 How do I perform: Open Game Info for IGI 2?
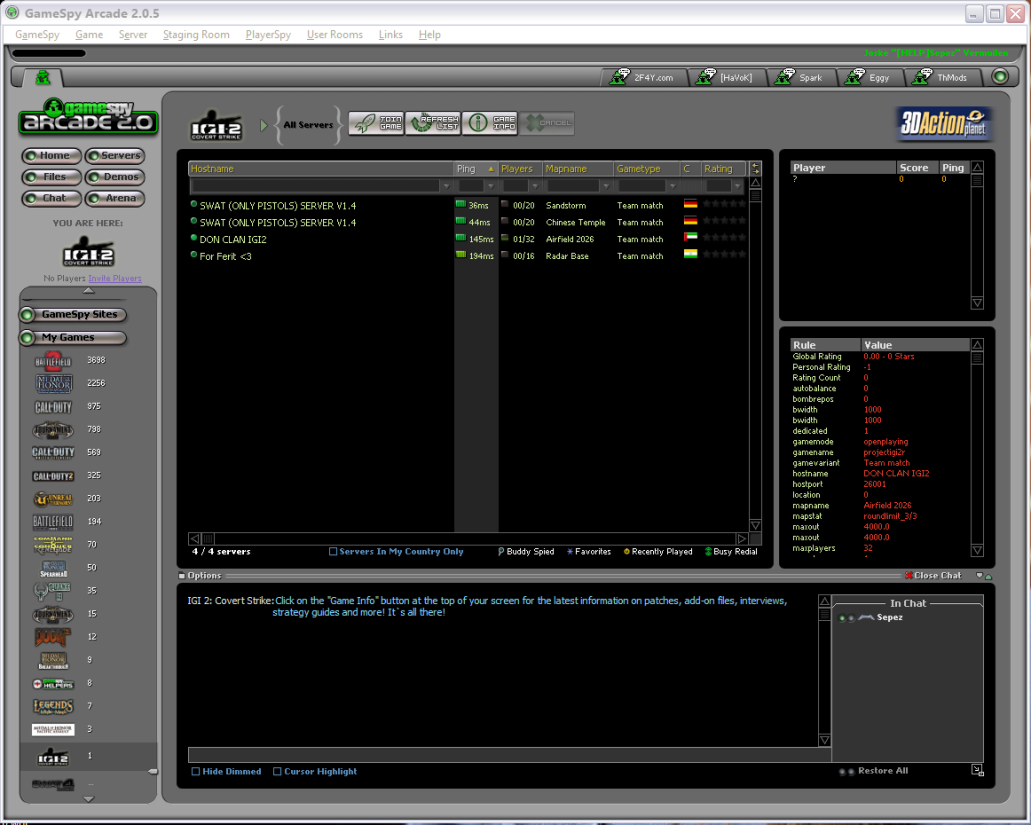pyautogui.click(x=490, y=123)
